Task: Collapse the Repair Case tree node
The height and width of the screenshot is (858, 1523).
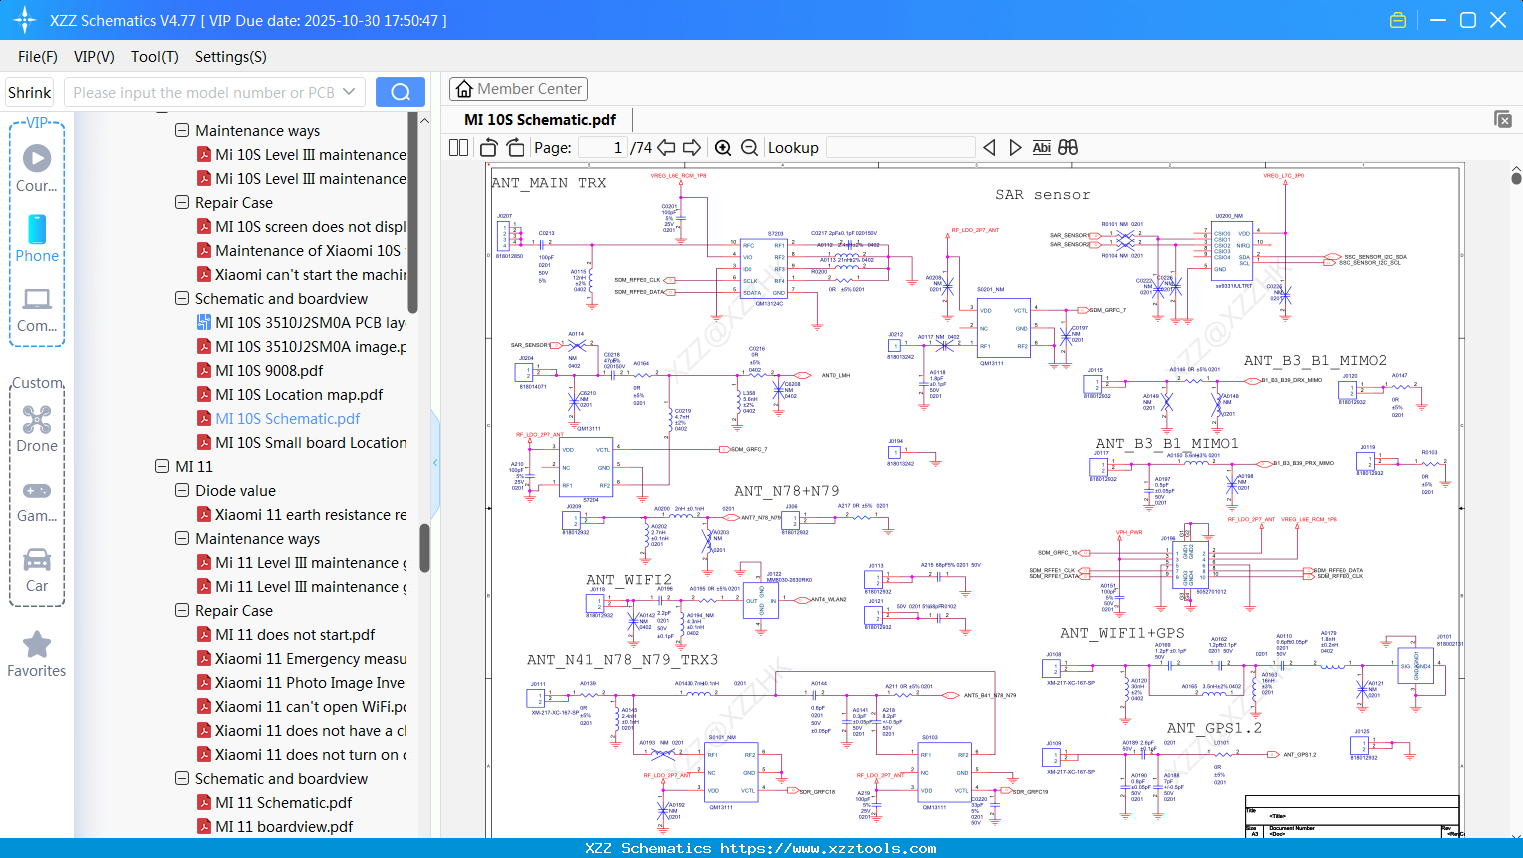Action: pos(182,202)
